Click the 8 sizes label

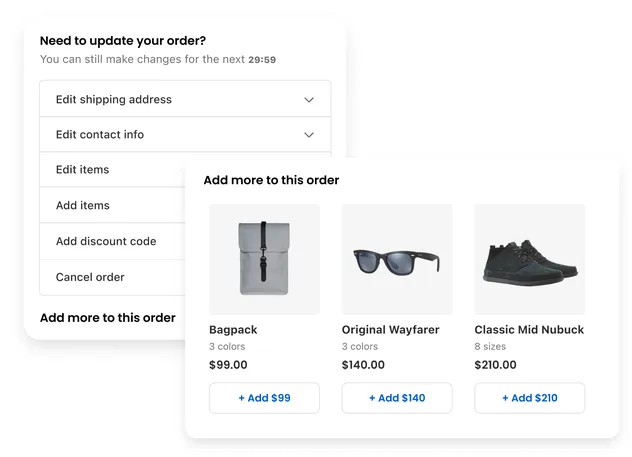(x=490, y=347)
